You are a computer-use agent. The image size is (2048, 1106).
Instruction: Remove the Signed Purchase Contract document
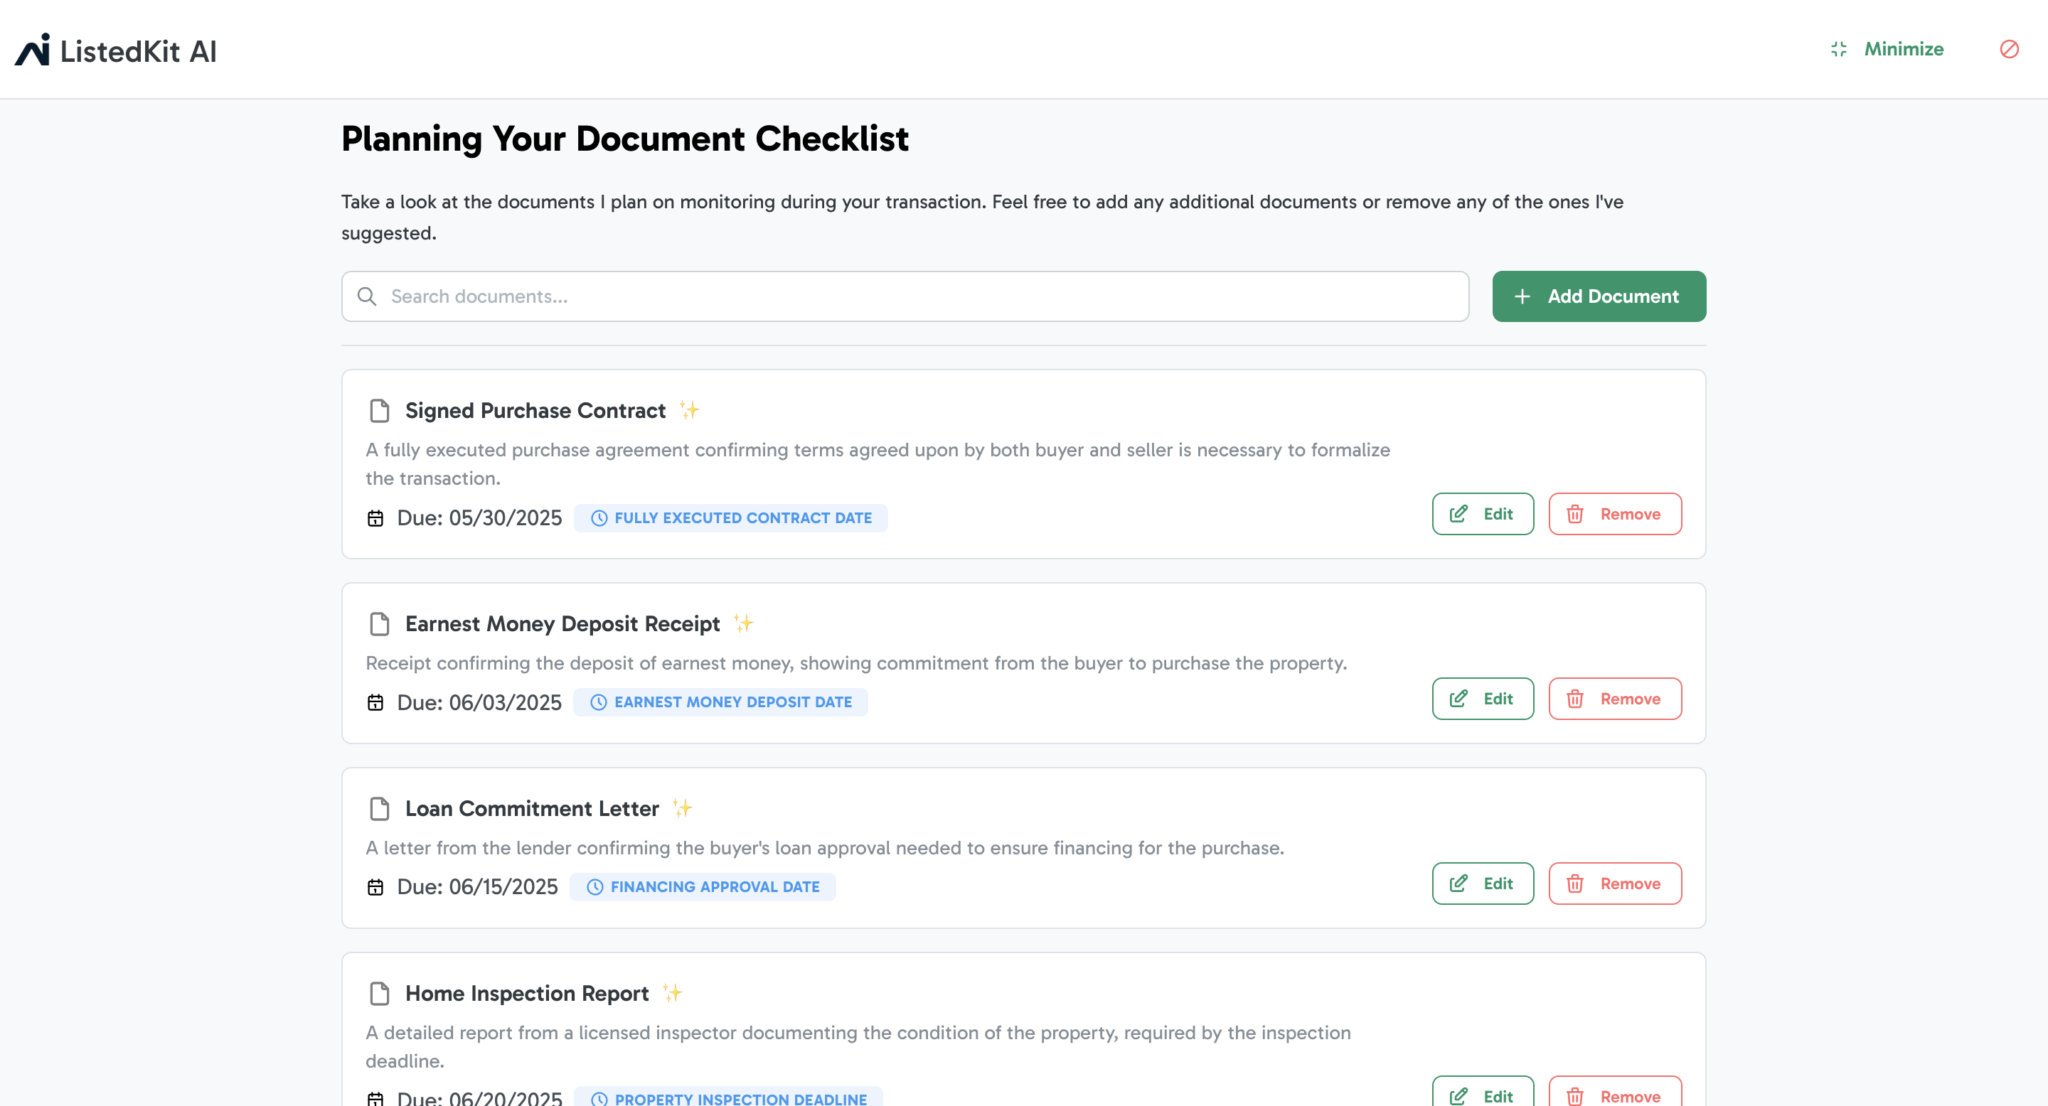(x=1614, y=514)
